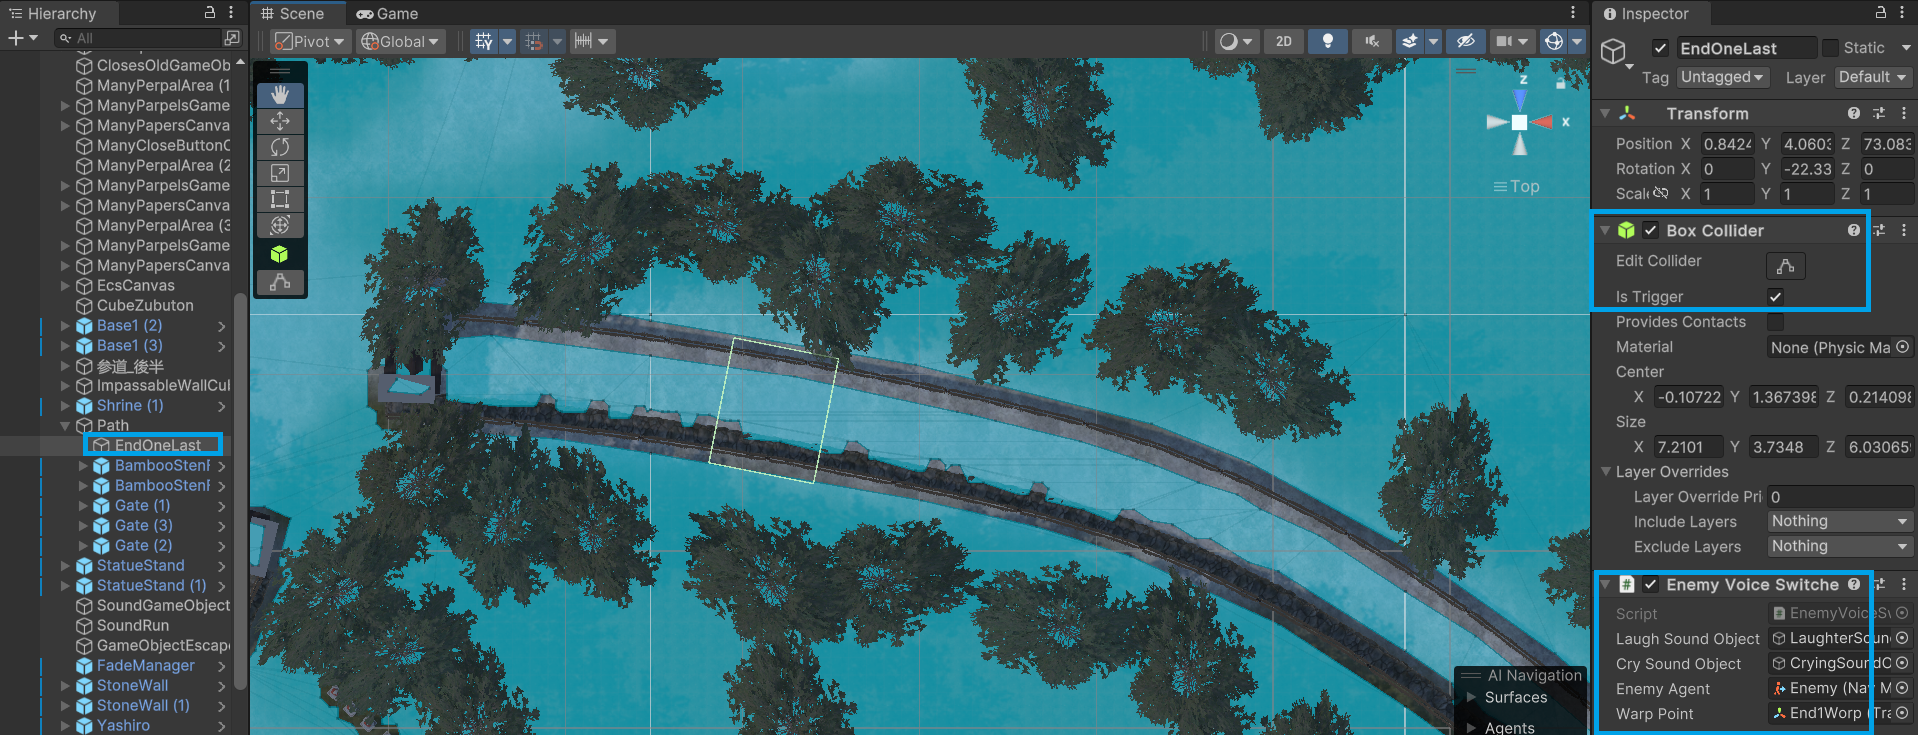Expand the StatueStand item in Hierarchy
The height and width of the screenshot is (735, 1918).
click(x=65, y=566)
